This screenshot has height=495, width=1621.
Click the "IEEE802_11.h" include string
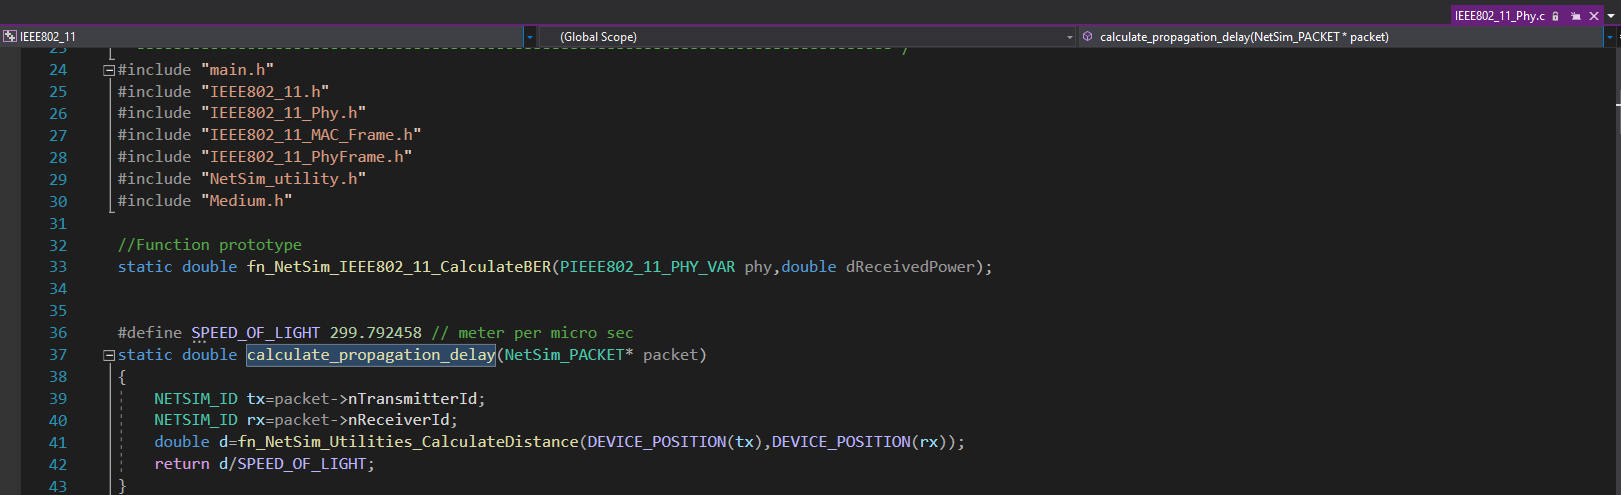click(265, 91)
